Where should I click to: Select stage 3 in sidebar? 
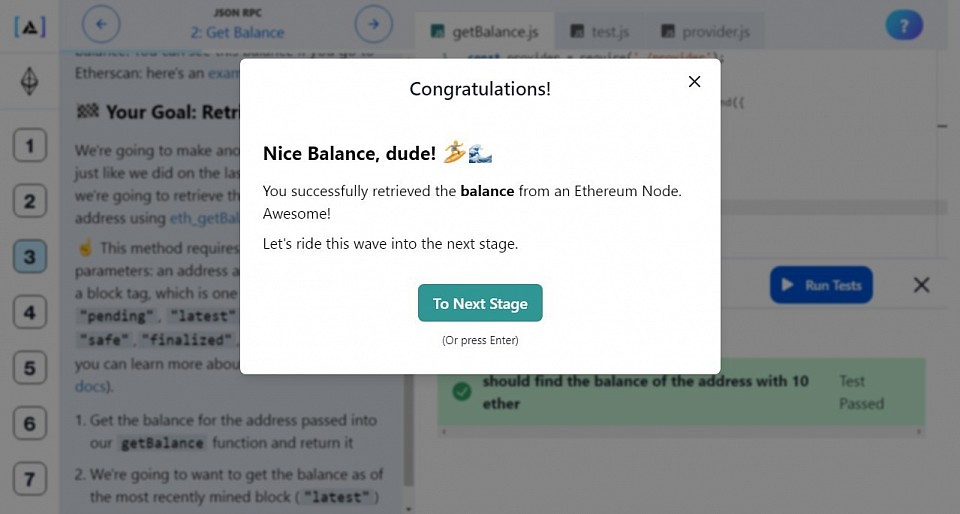29,256
